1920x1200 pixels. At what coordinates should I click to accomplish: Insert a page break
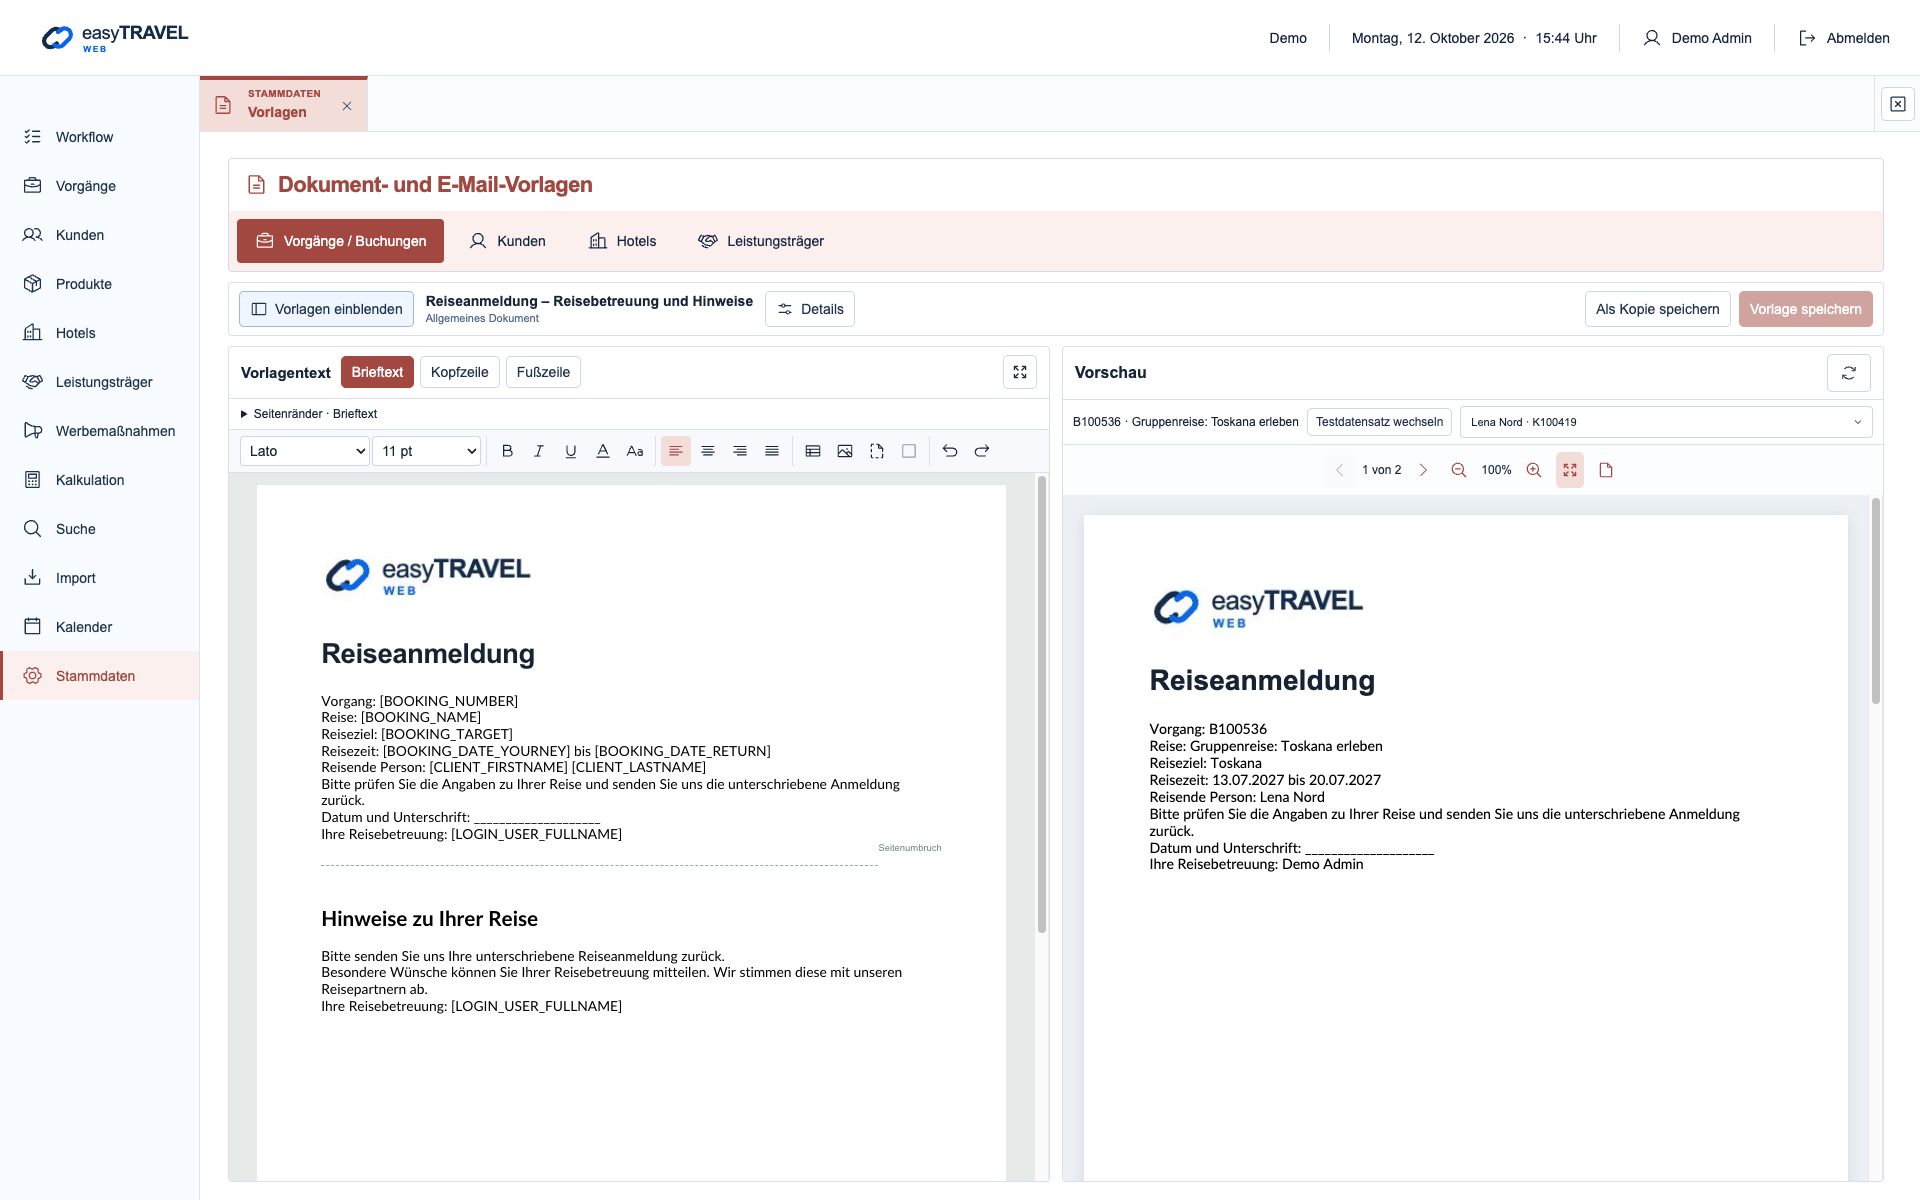point(877,451)
